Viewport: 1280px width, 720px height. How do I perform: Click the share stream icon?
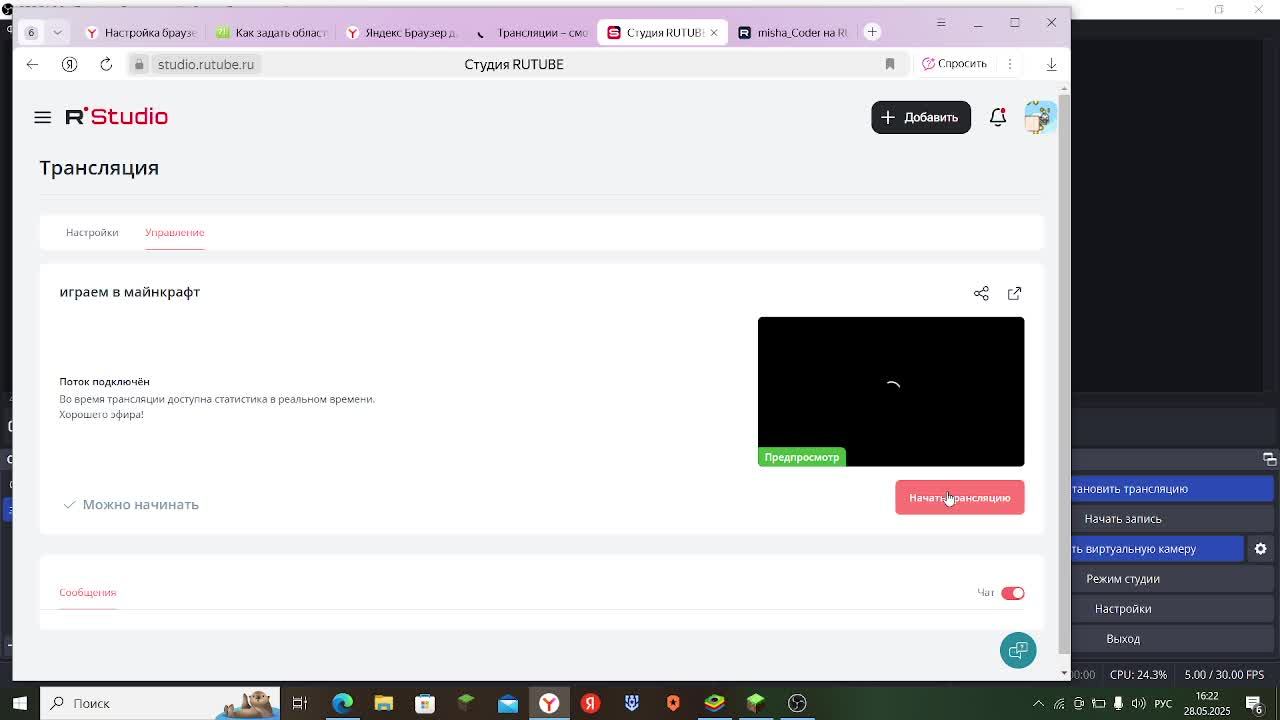981,293
